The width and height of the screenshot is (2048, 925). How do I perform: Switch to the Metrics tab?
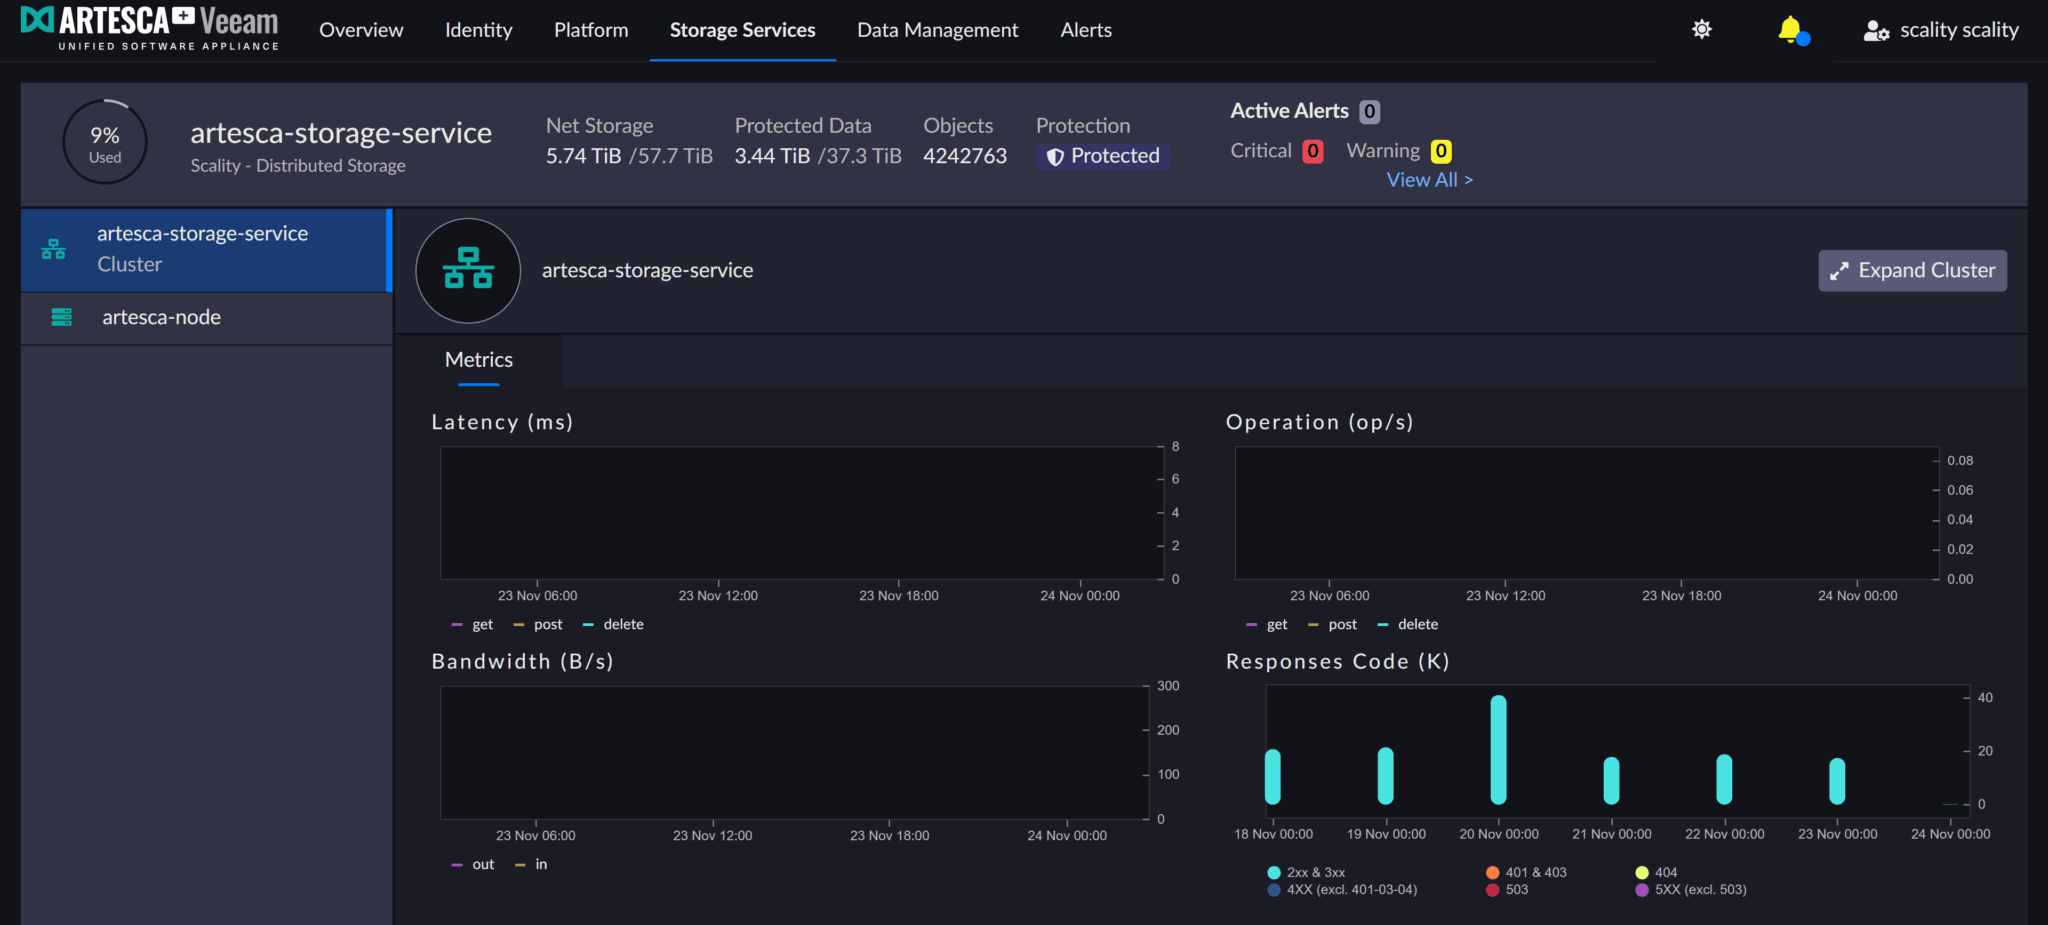[x=478, y=360]
